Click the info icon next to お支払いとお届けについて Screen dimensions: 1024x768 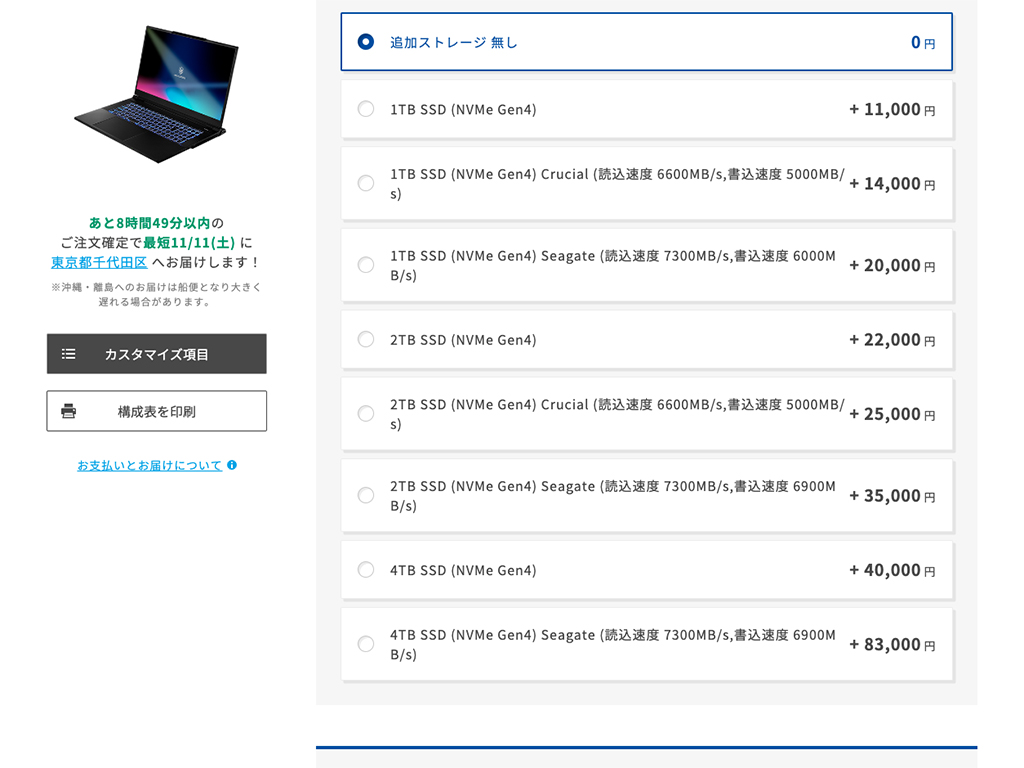(232, 465)
